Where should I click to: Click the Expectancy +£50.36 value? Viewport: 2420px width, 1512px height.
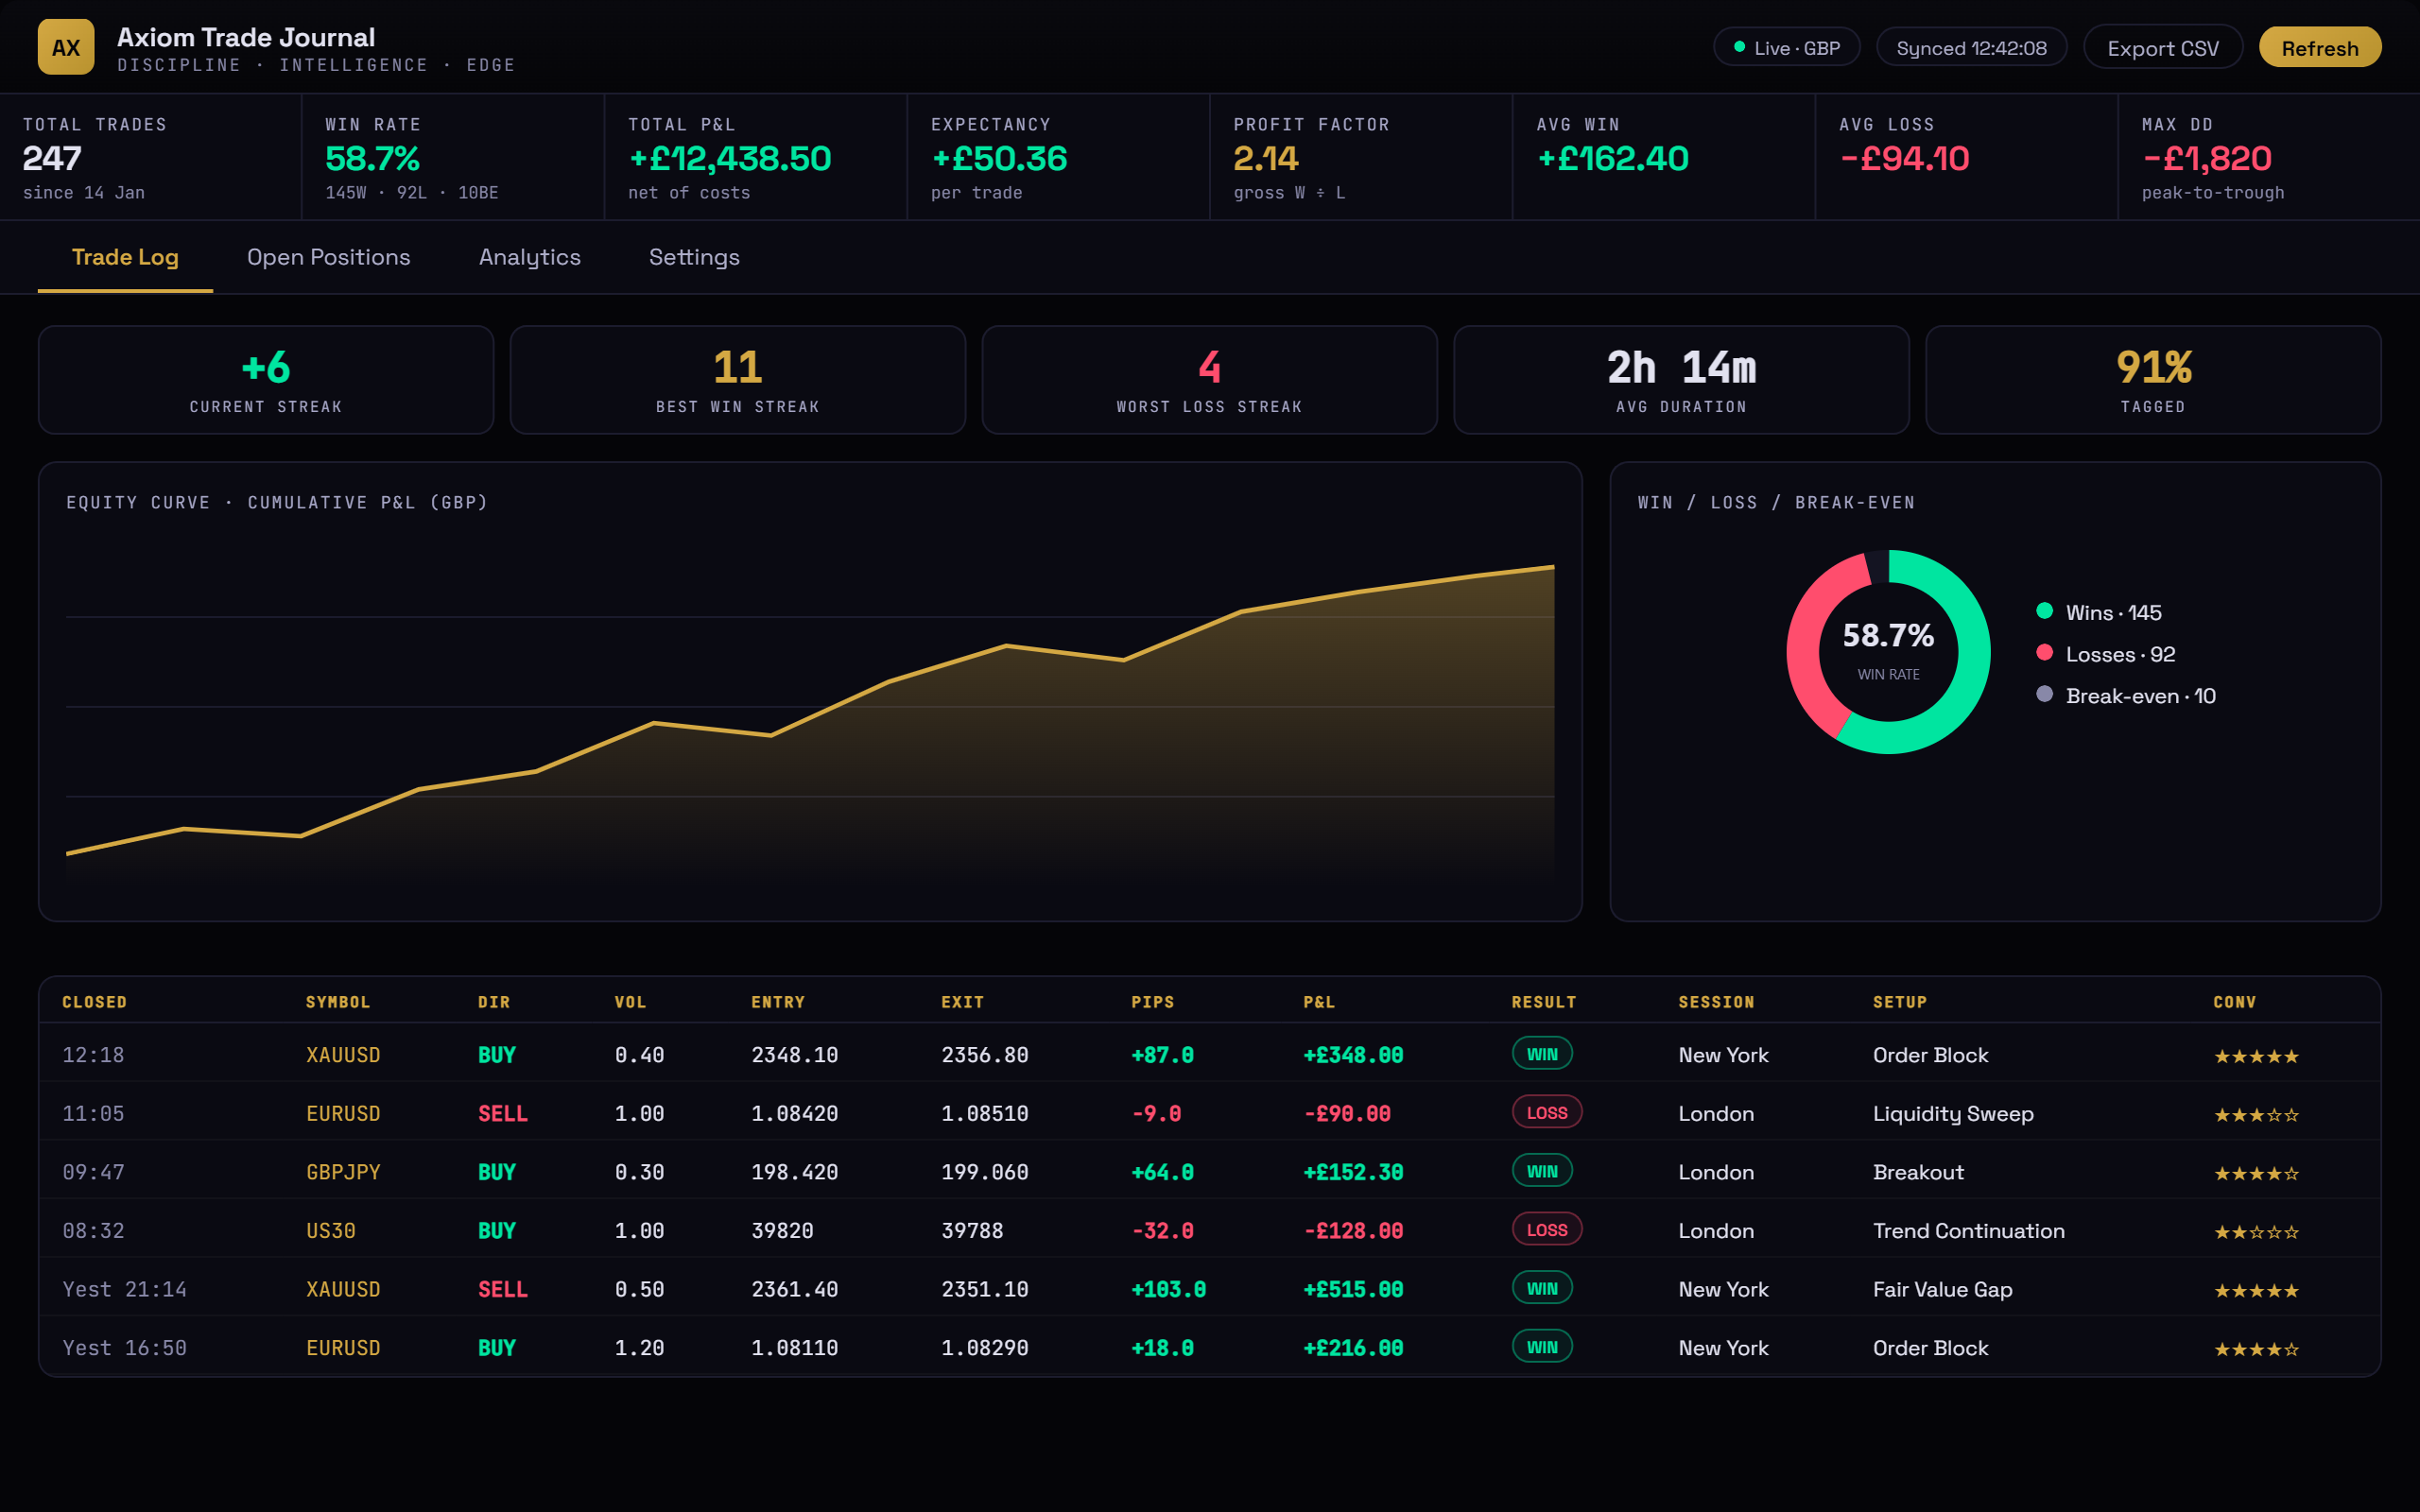pyautogui.click(x=999, y=158)
